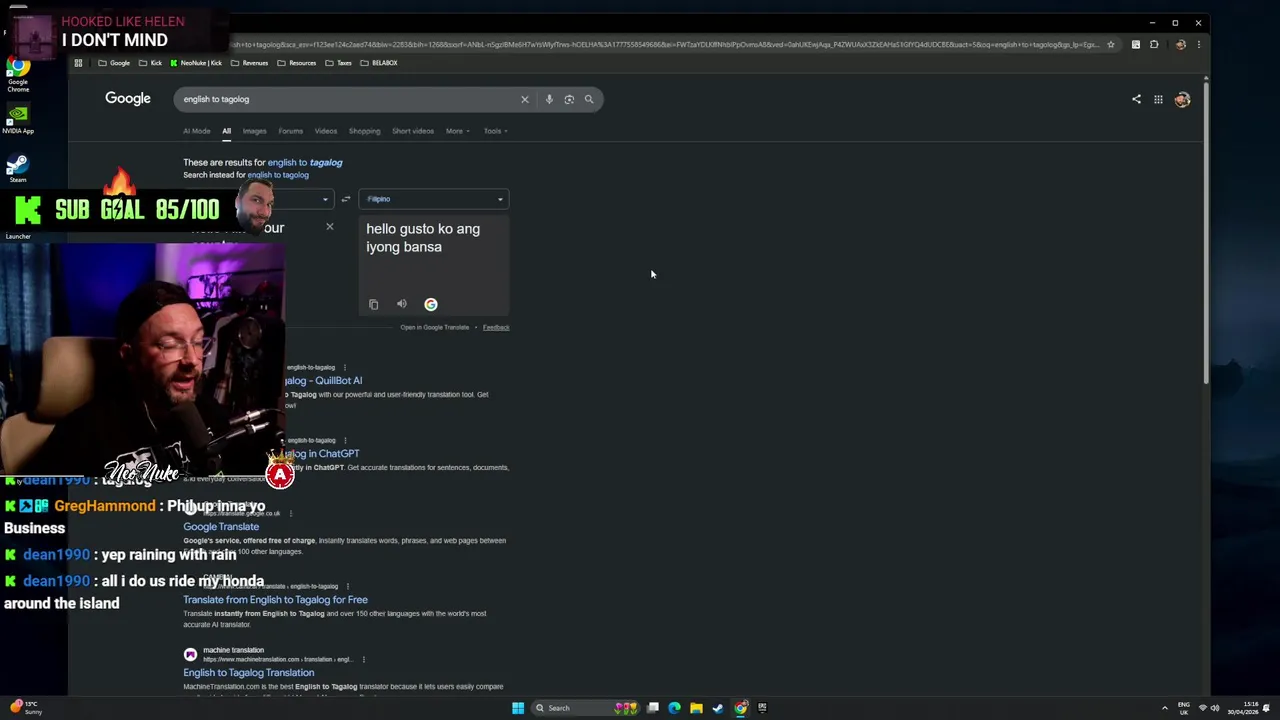The image size is (1280, 720).
Task: Switch to Chrome in the taskbar
Action: pyautogui.click(x=741, y=708)
